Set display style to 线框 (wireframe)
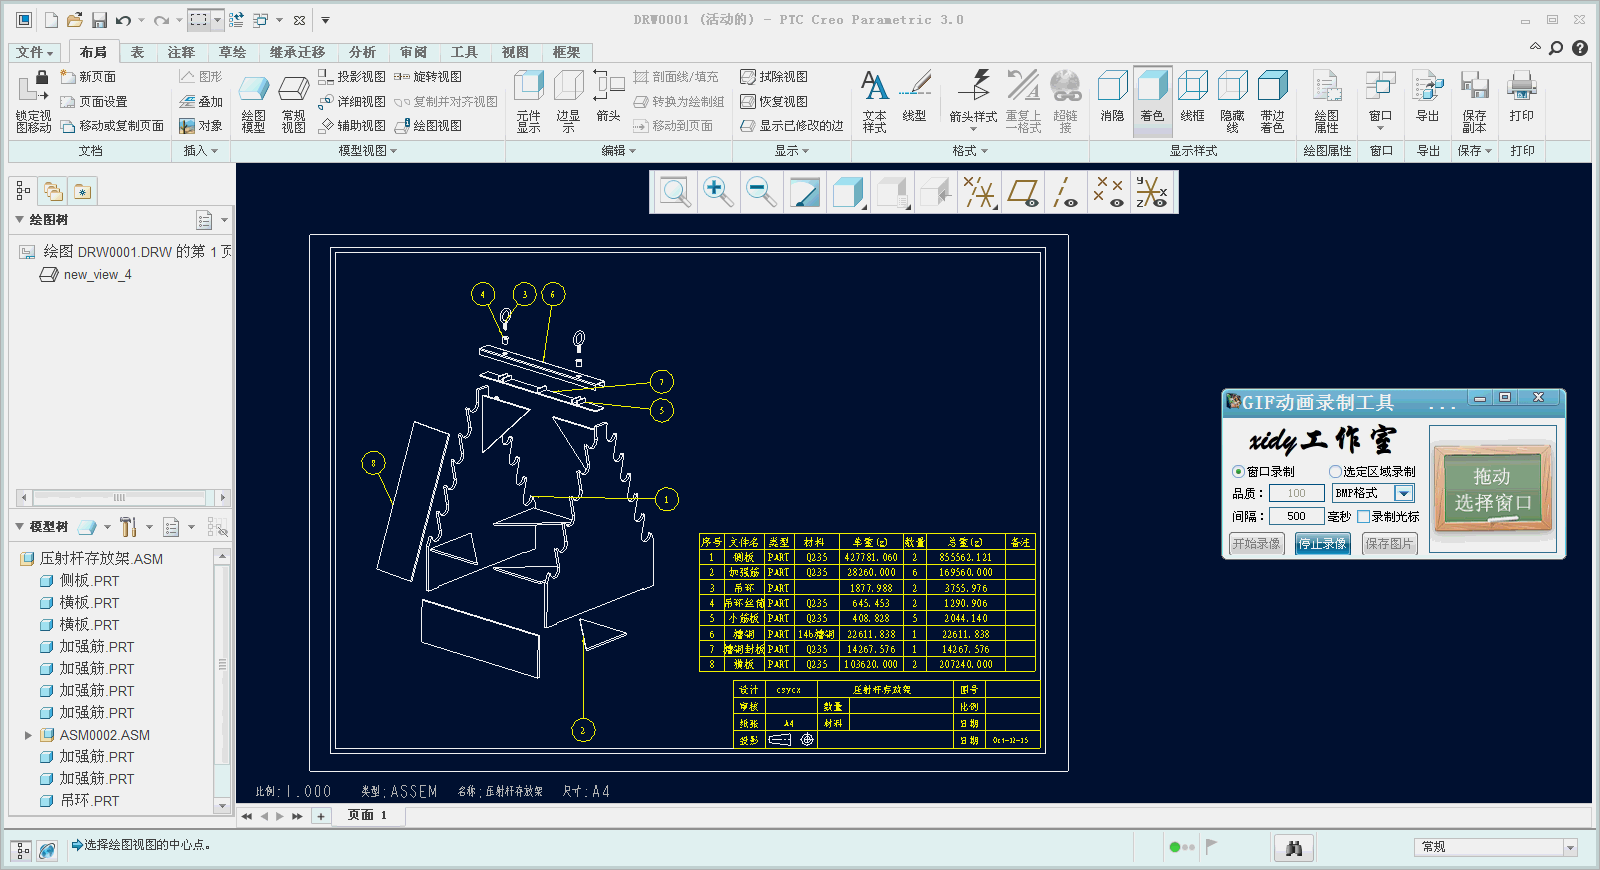Viewport: 1600px width, 870px height. point(1192,98)
